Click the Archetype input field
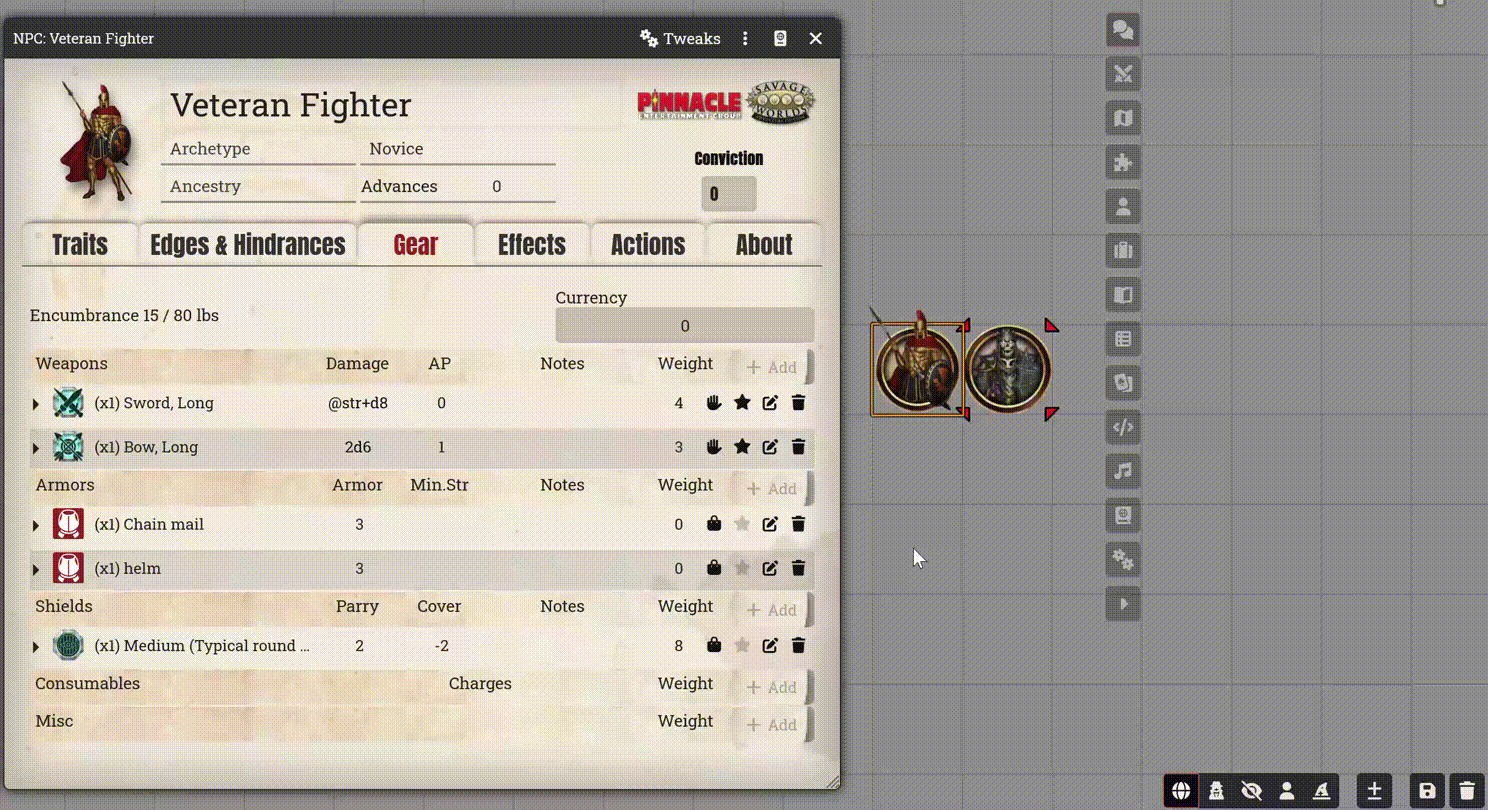 click(x=258, y=149)
